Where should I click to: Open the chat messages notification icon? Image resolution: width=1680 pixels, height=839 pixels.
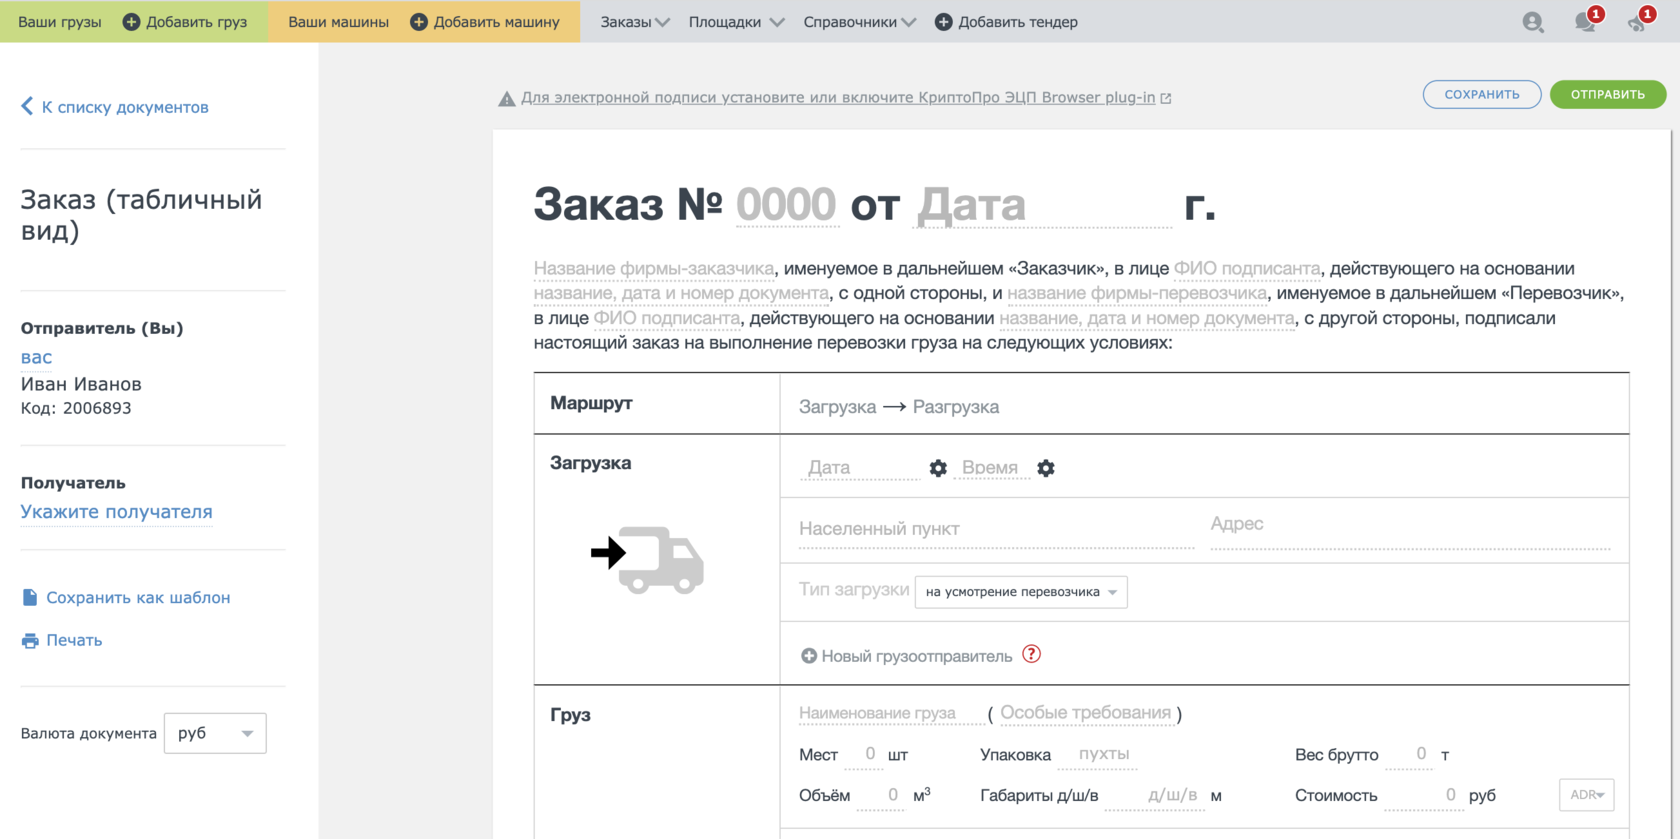tap(1585, 22)
